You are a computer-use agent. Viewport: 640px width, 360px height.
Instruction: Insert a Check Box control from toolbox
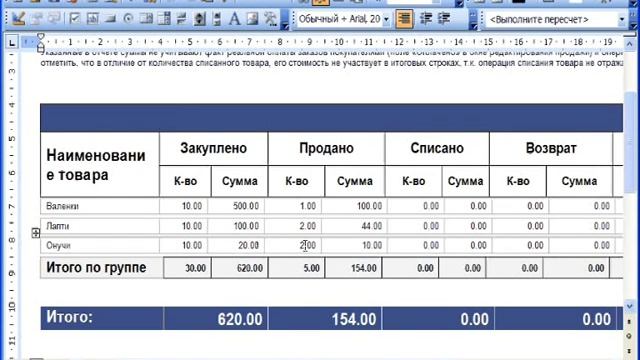75,19
